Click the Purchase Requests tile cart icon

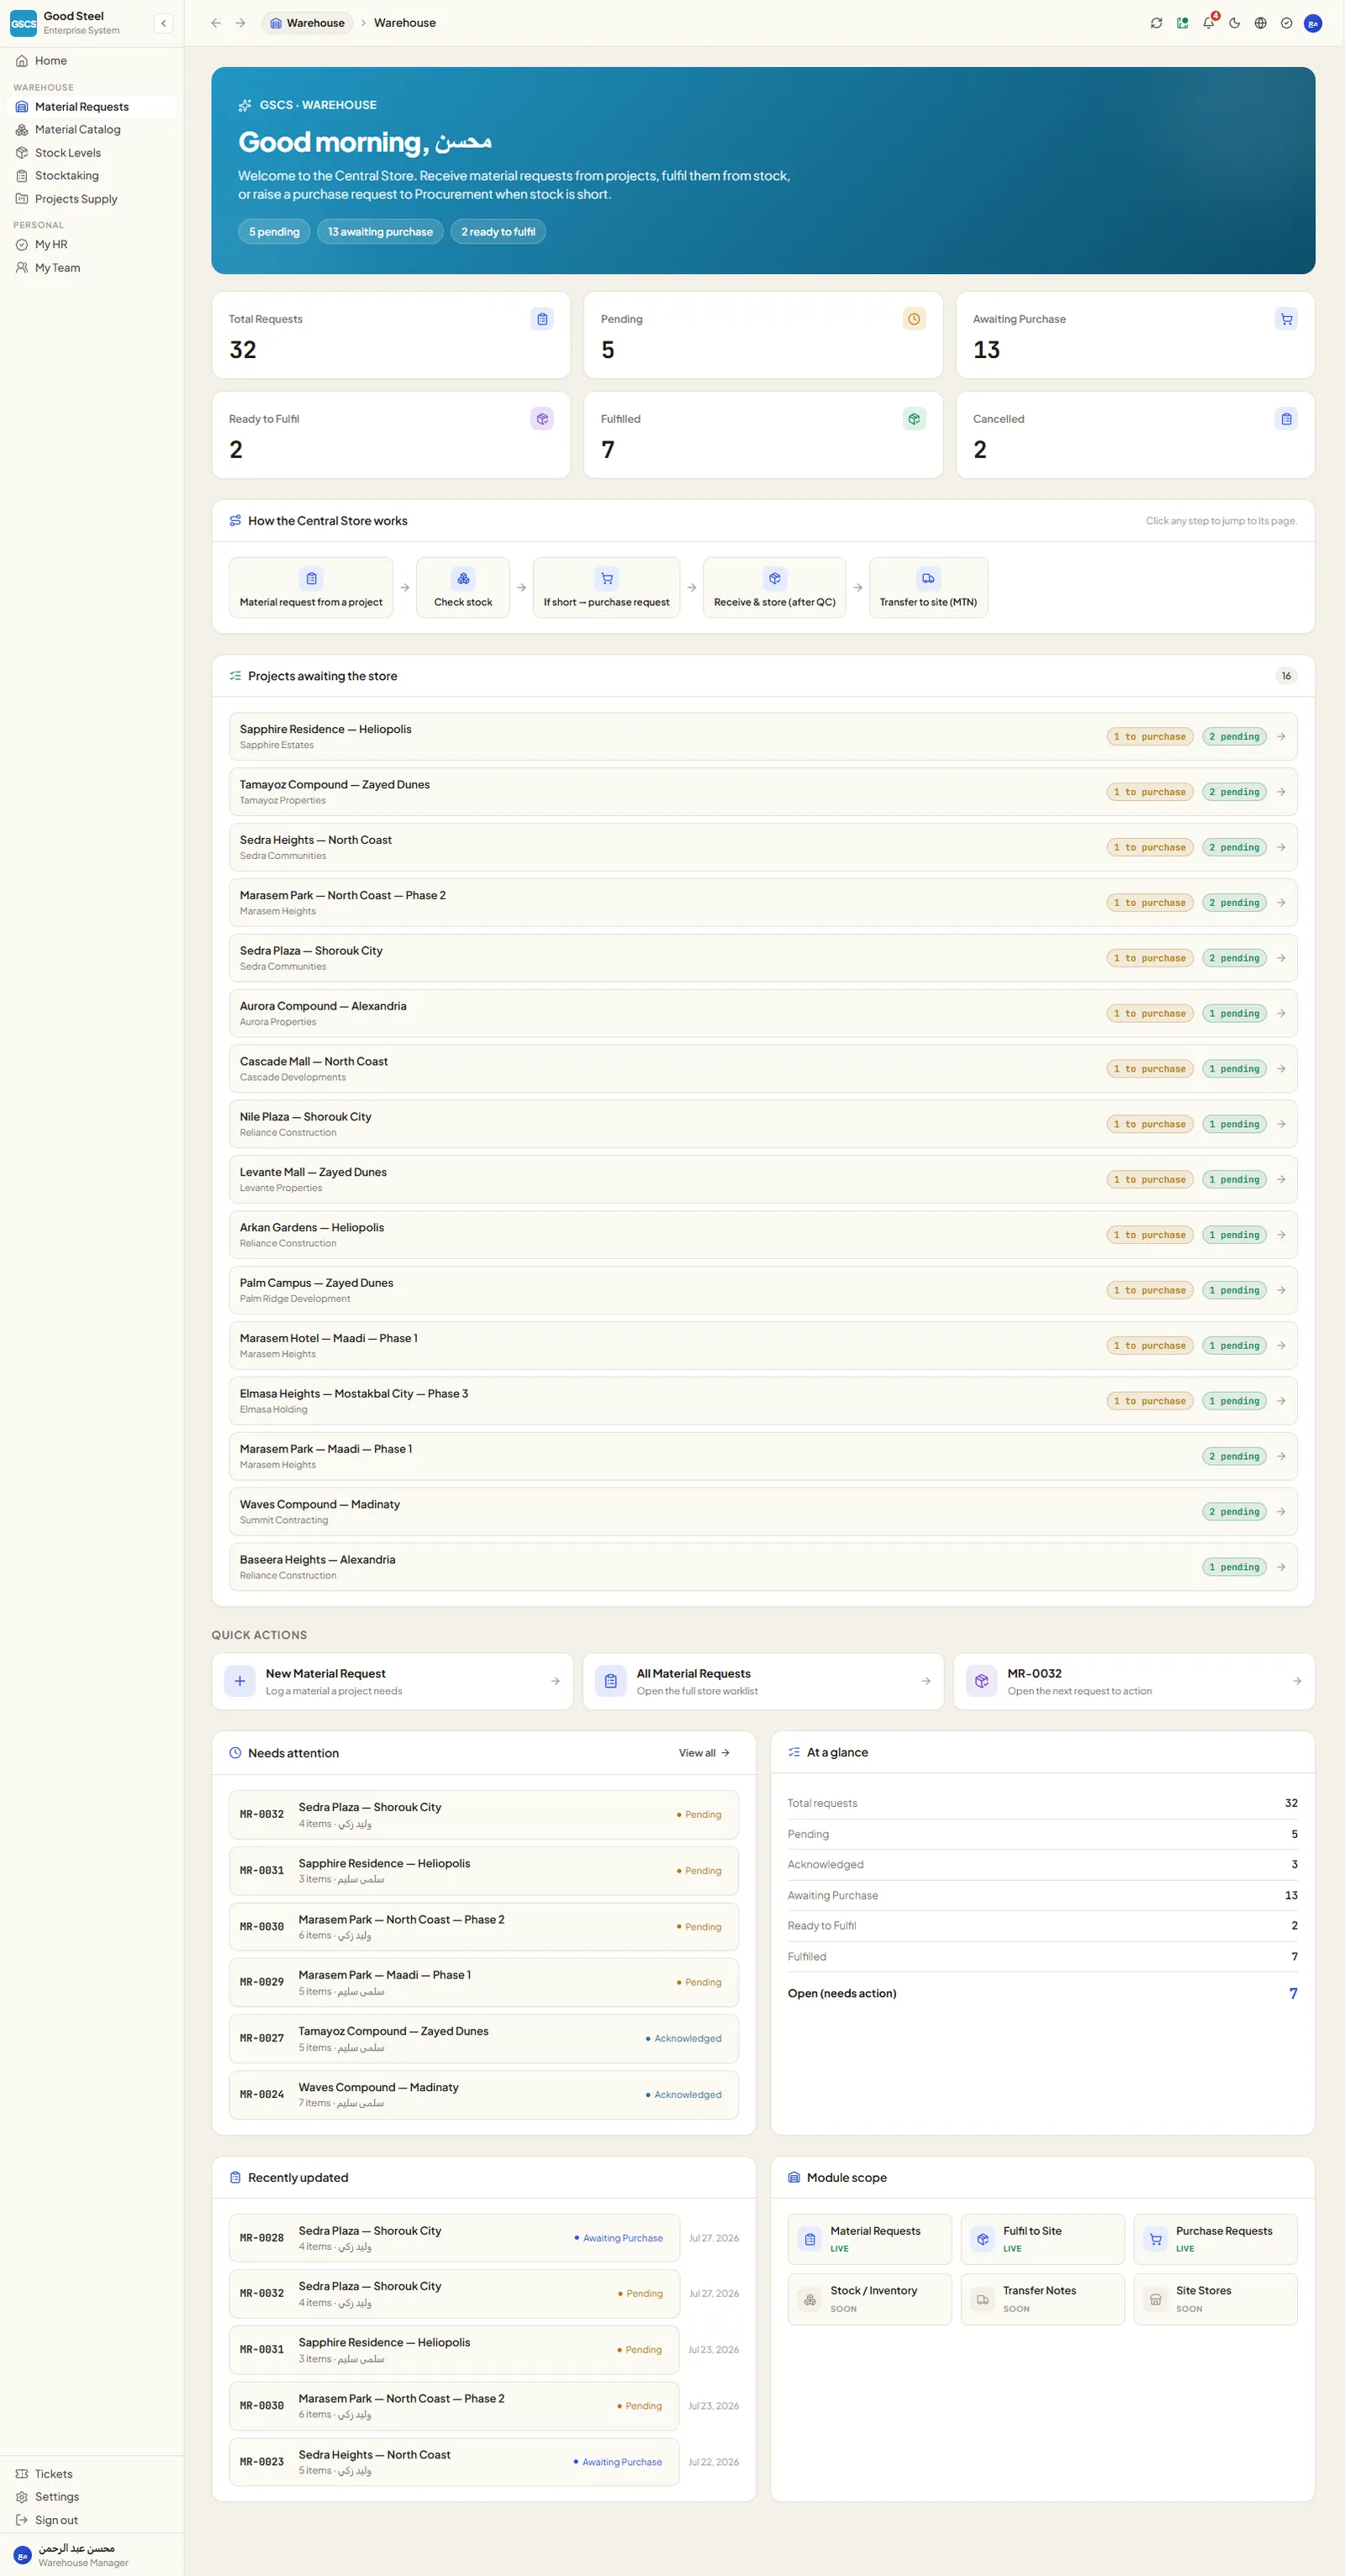tap(1156, 2239)
